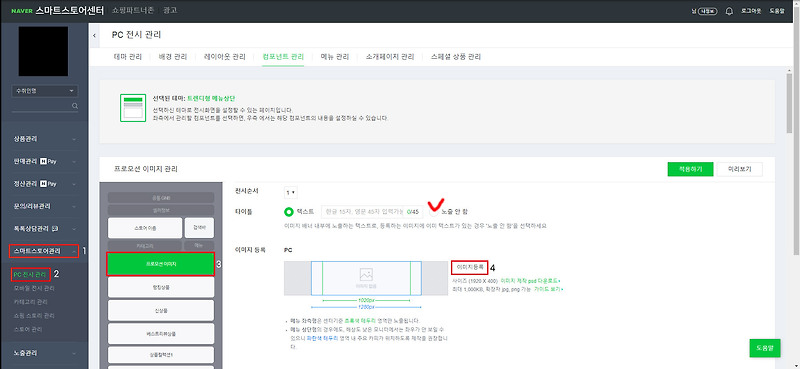This screenshot has height=369, width=800.
Task: Click the image placeholder icon in preview
Action: click(366, 275)
